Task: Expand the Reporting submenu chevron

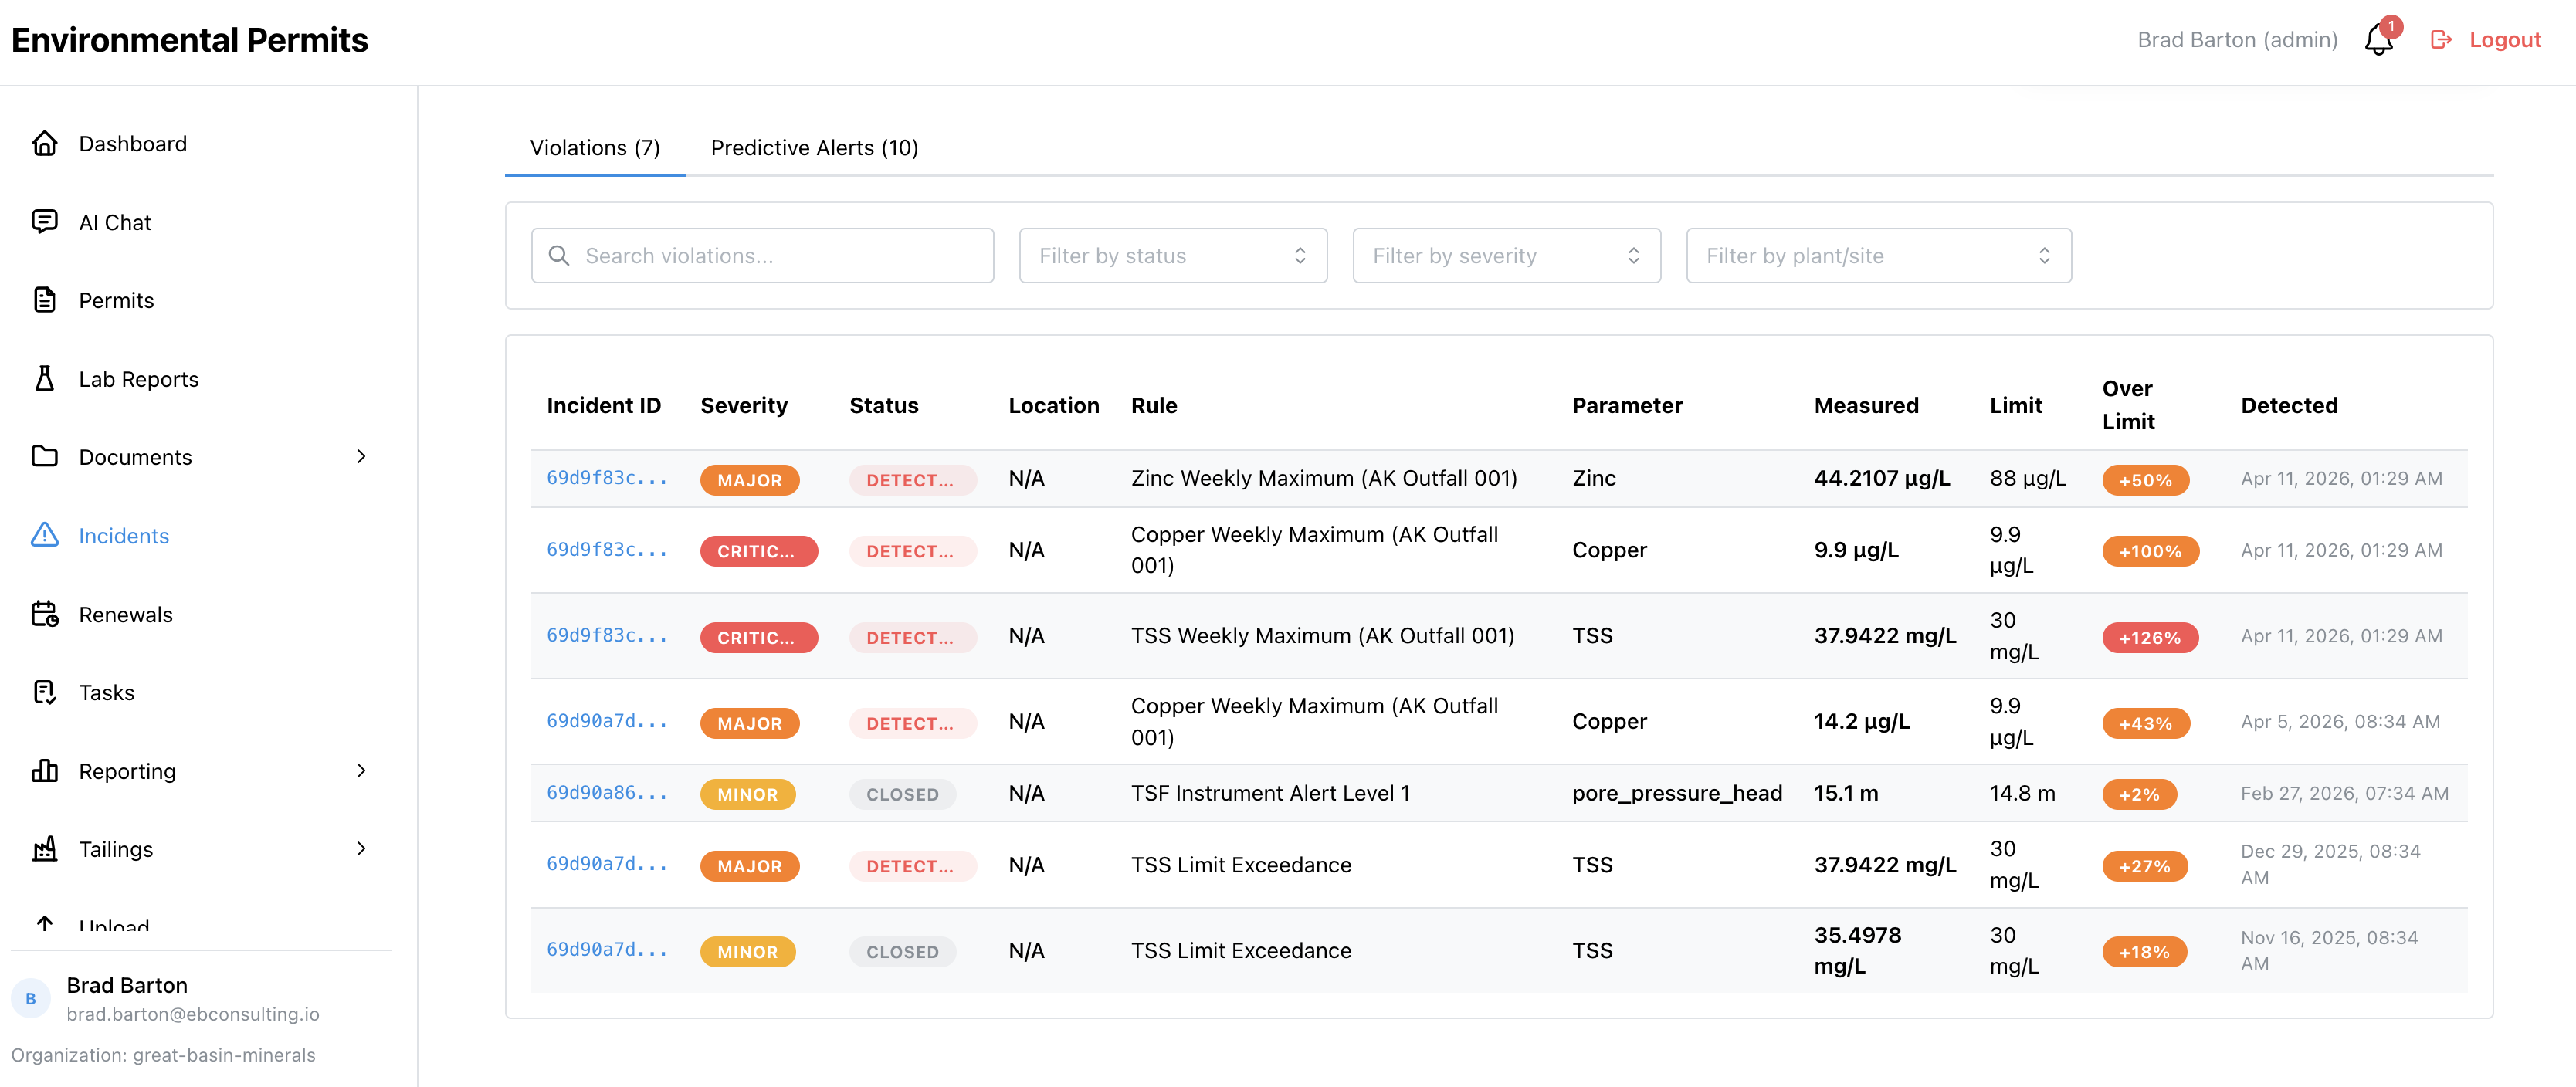Action: [361, 770]
